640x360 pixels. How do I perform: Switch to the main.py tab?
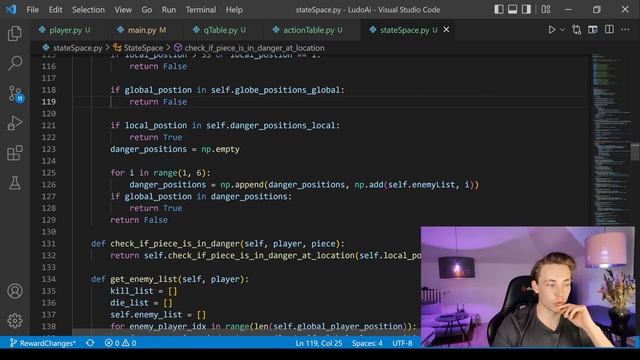tap(142, 30)
